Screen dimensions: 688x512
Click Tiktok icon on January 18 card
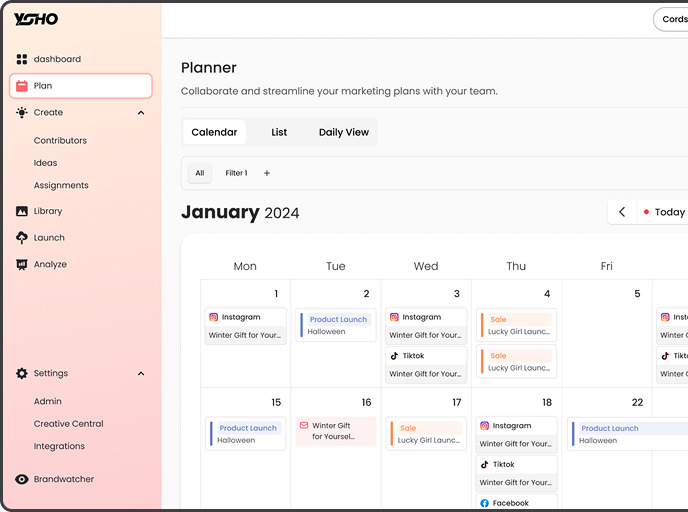point(484,464)
